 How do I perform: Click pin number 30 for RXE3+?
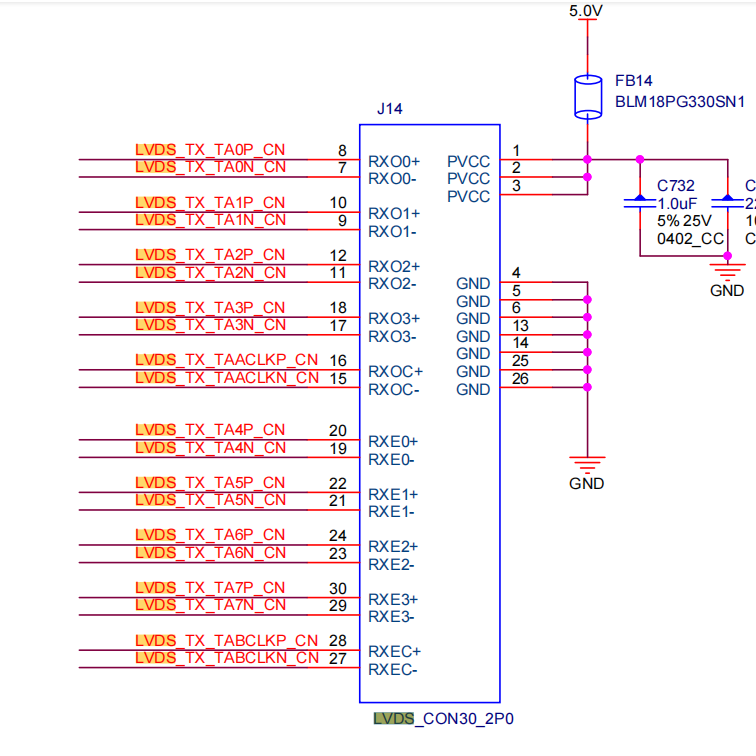tap(338, 588)
